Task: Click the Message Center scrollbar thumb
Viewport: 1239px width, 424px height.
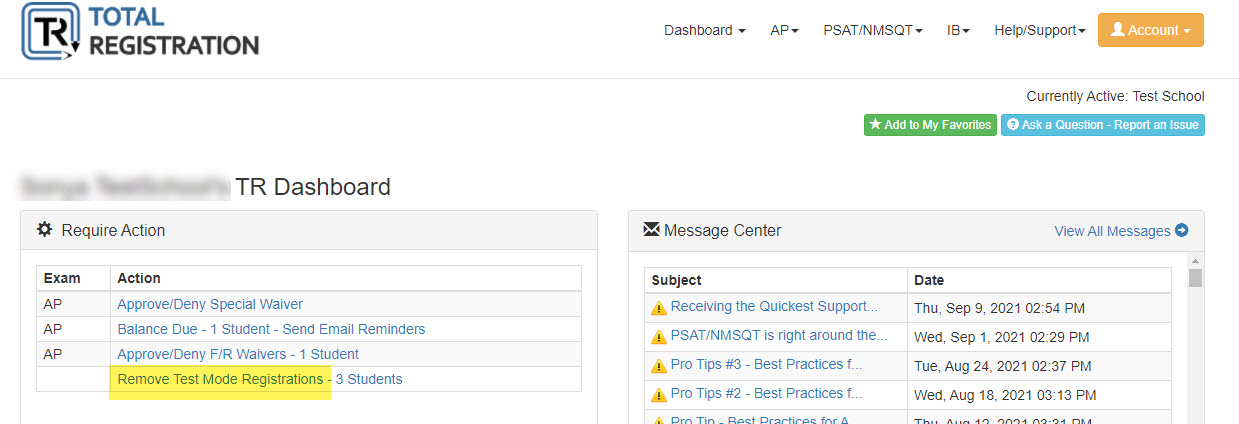Action: pyautogui.click(x=1195, y=277)
